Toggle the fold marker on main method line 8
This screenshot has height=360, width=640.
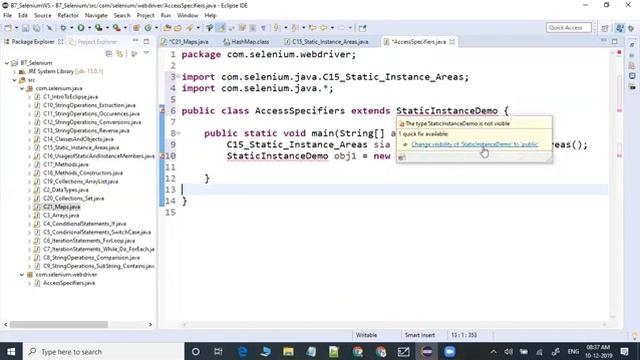[178, 133]
